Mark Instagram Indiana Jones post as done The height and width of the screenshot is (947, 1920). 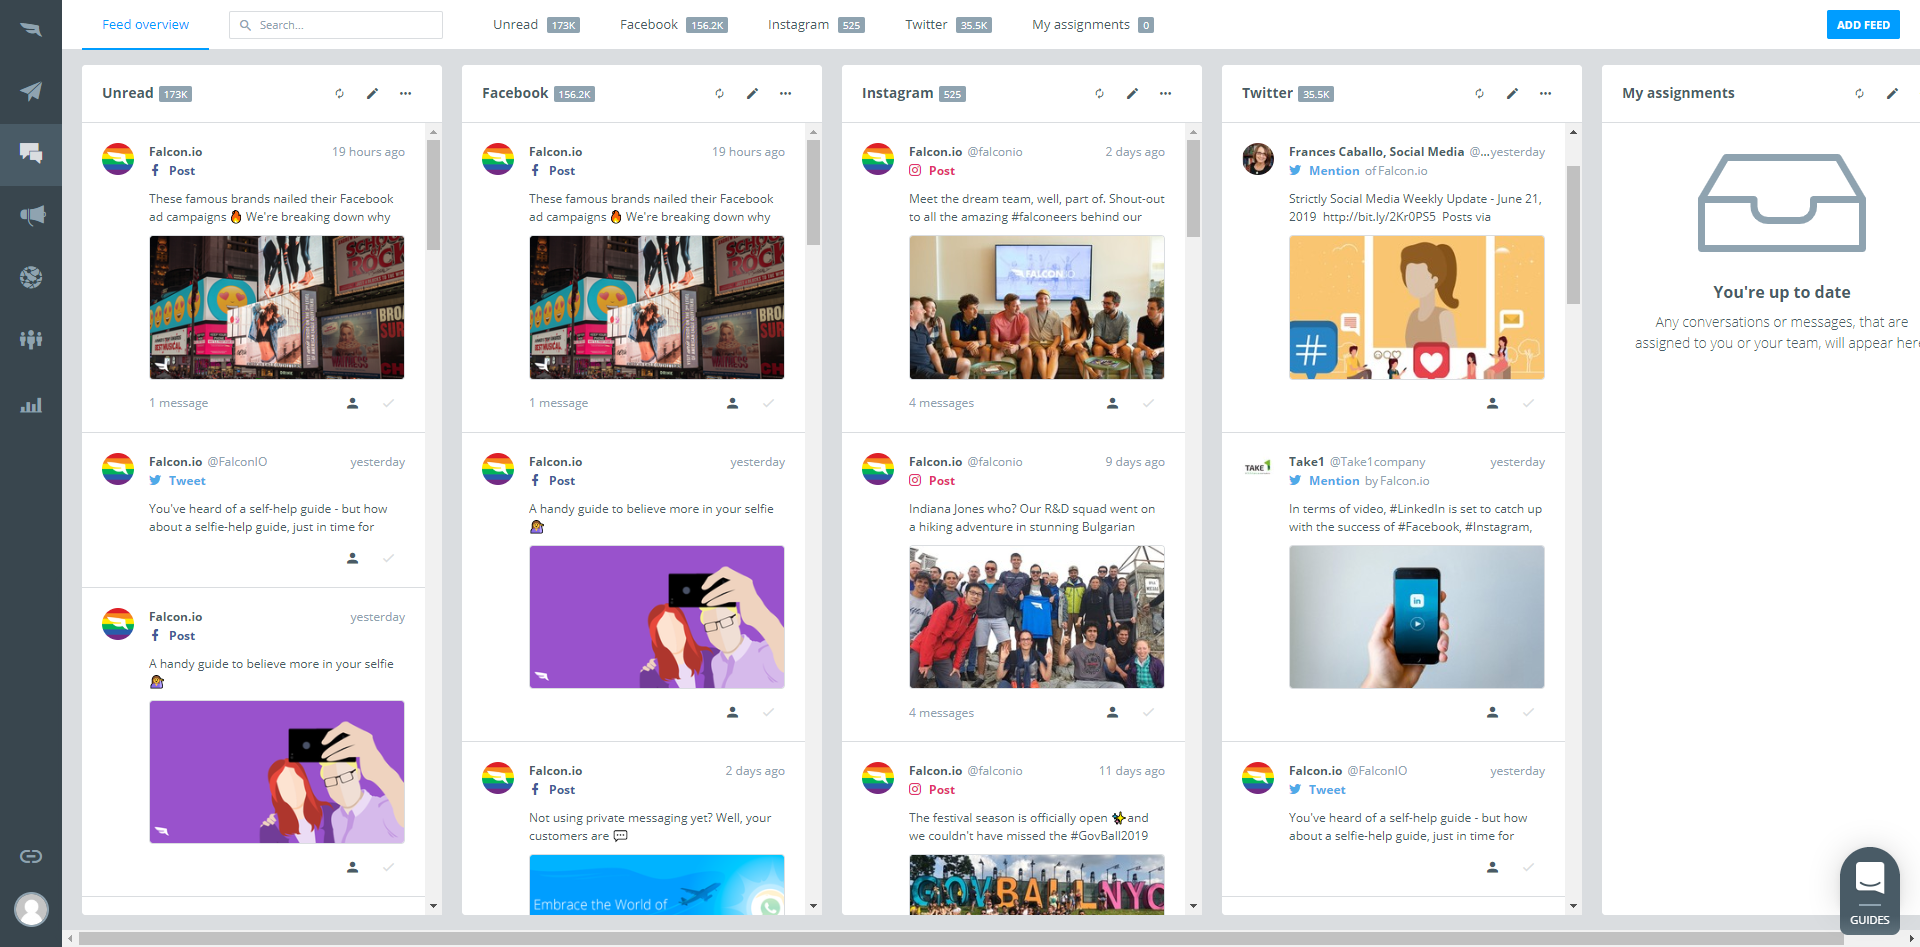[x=1148, y=712]
